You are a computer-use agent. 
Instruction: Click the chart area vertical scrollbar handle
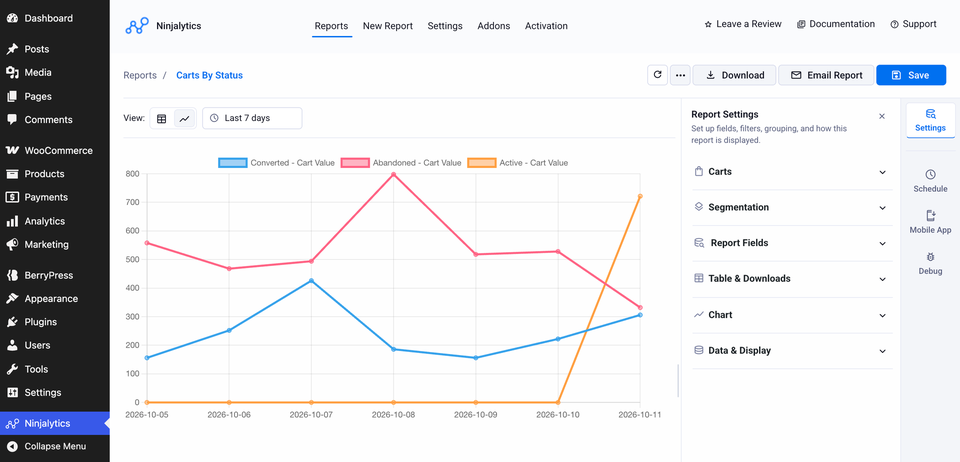pos(677,381)
